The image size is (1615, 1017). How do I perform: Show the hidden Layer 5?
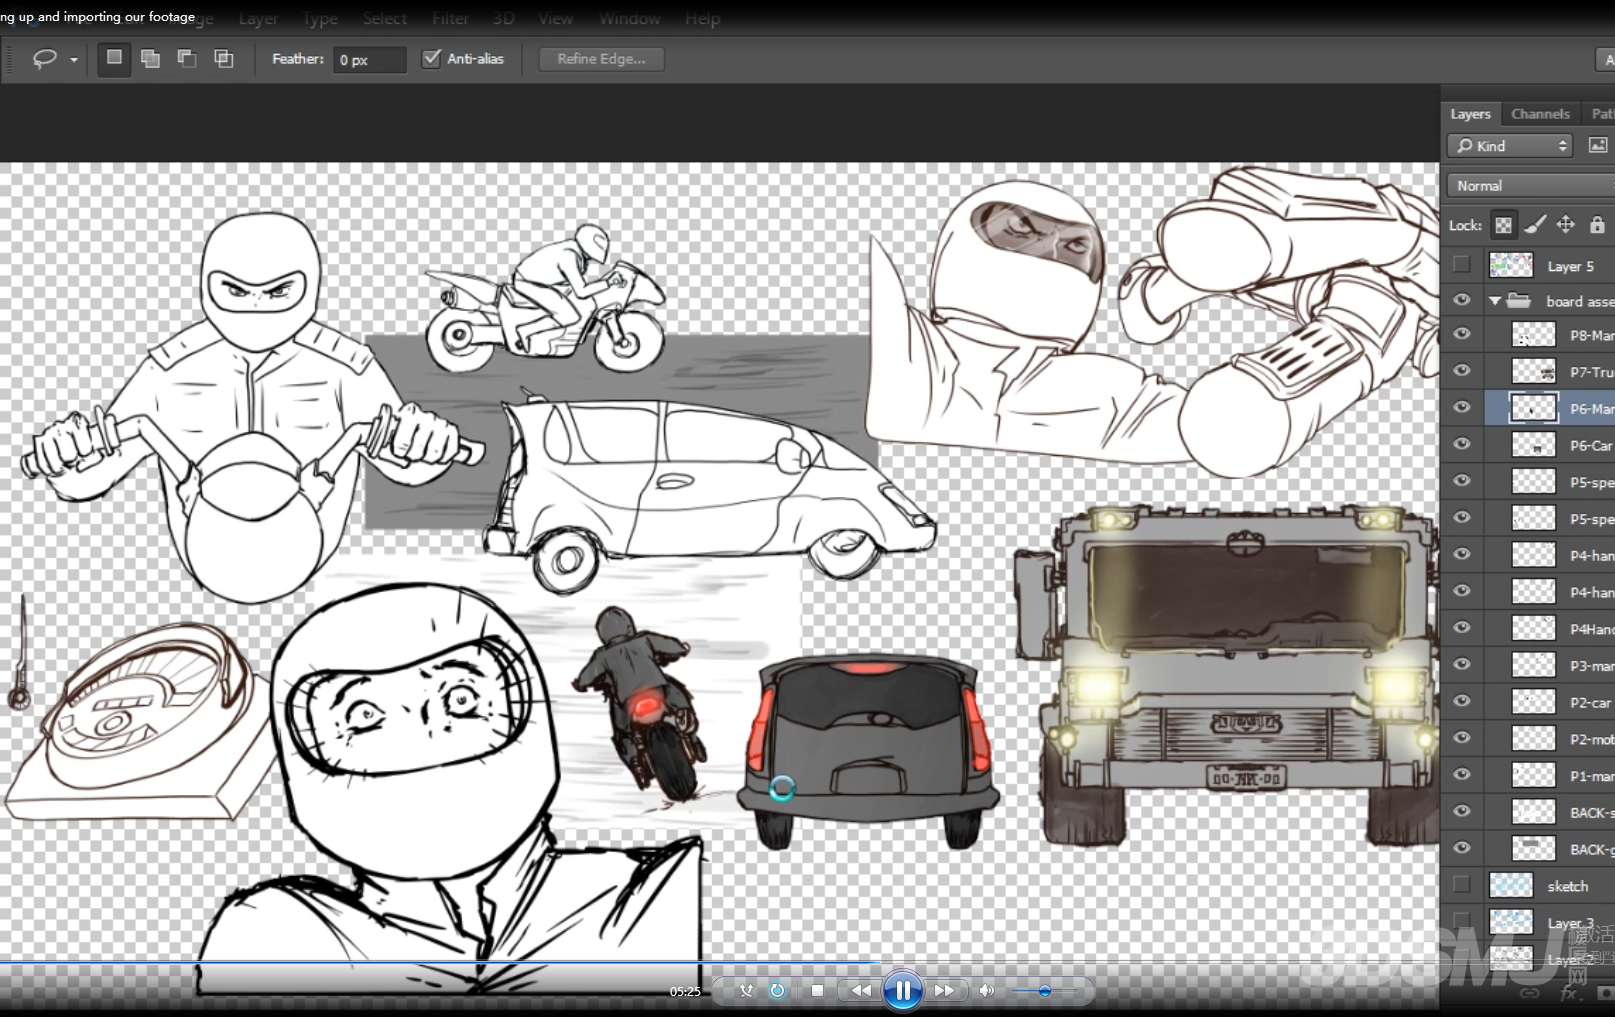1461,265
